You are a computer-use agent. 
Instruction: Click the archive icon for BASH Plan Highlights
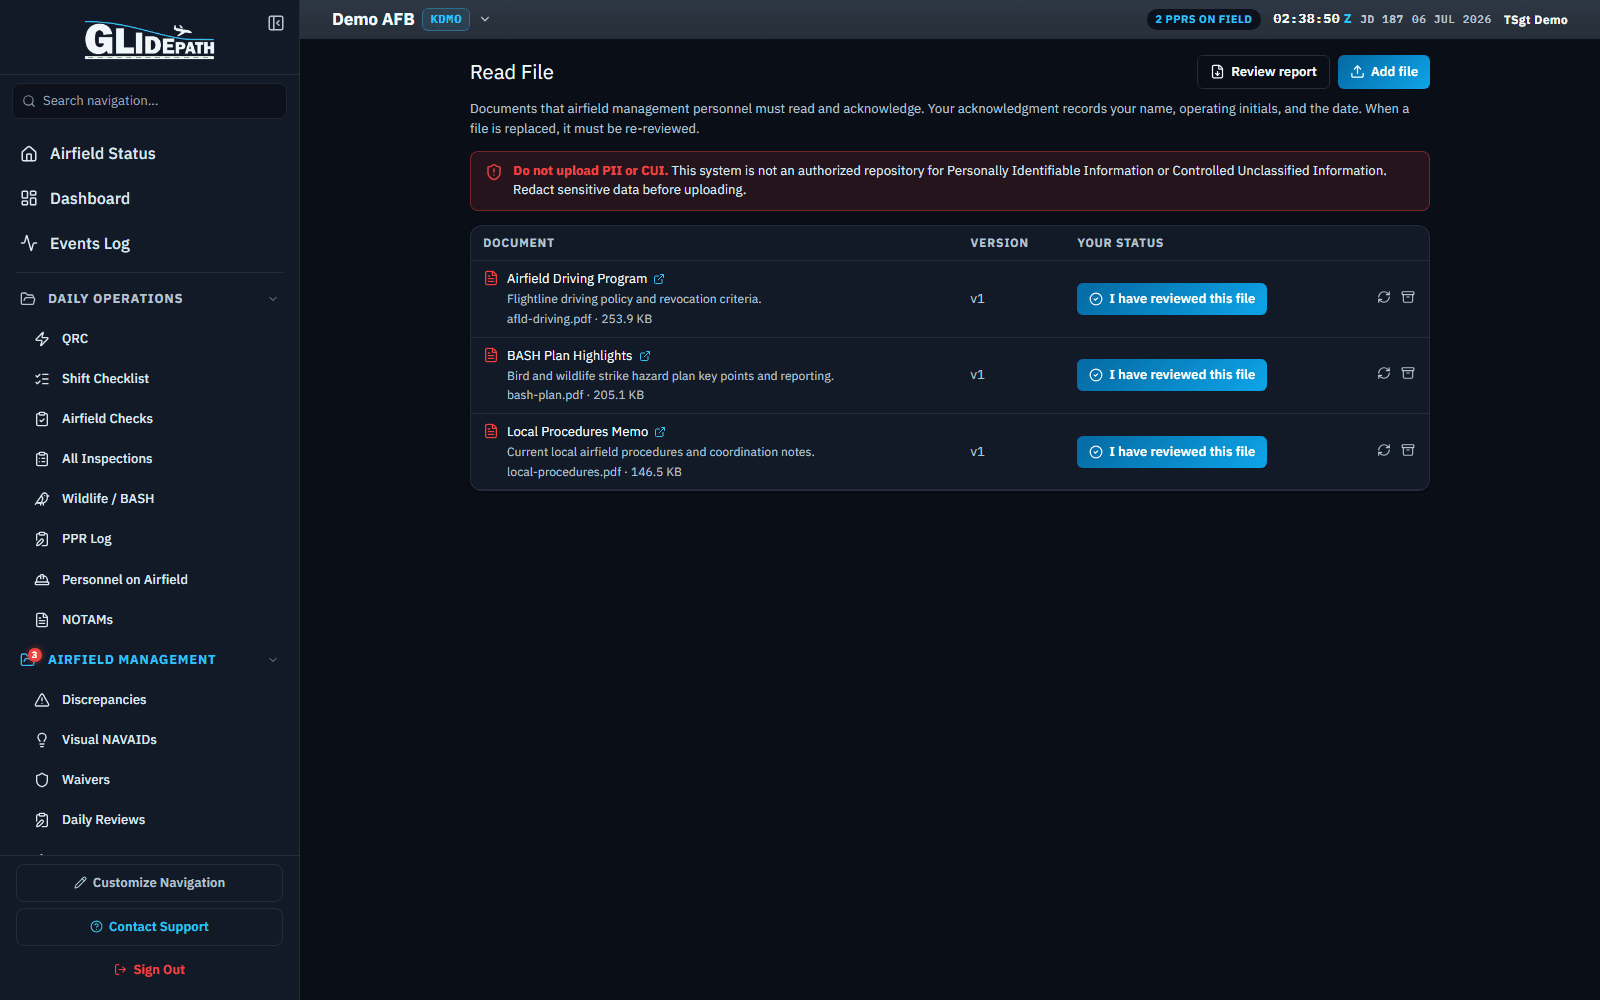click(x=1408, y=373)
